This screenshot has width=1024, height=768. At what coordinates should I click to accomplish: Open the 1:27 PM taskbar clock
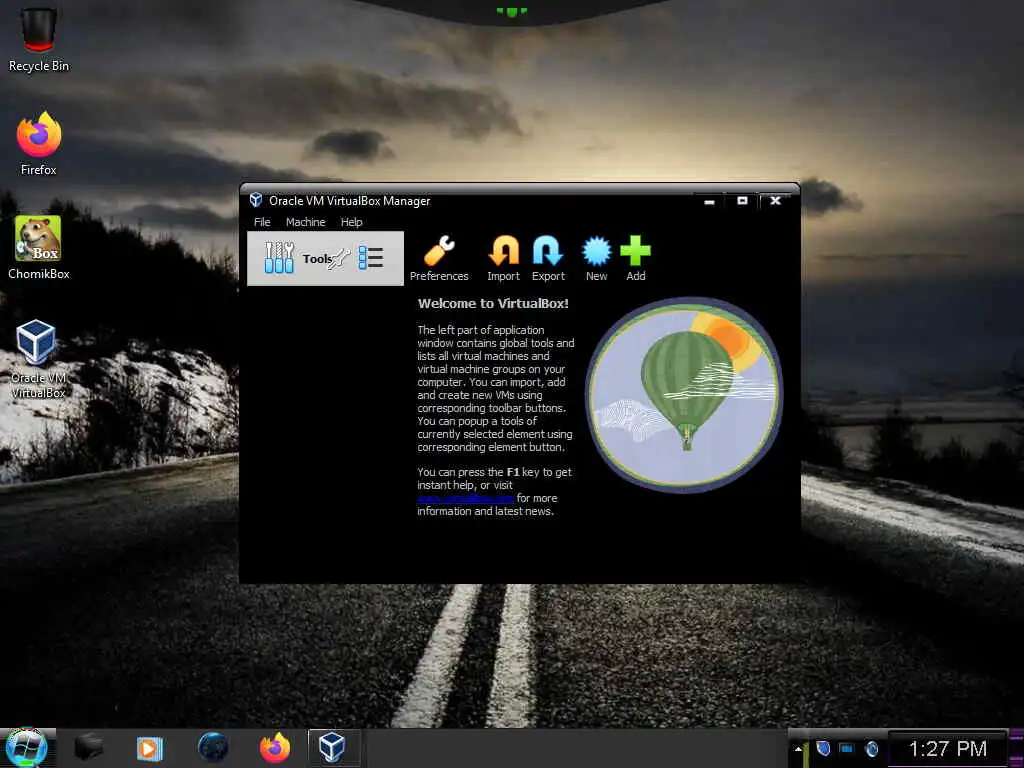[x=948, y=749]
